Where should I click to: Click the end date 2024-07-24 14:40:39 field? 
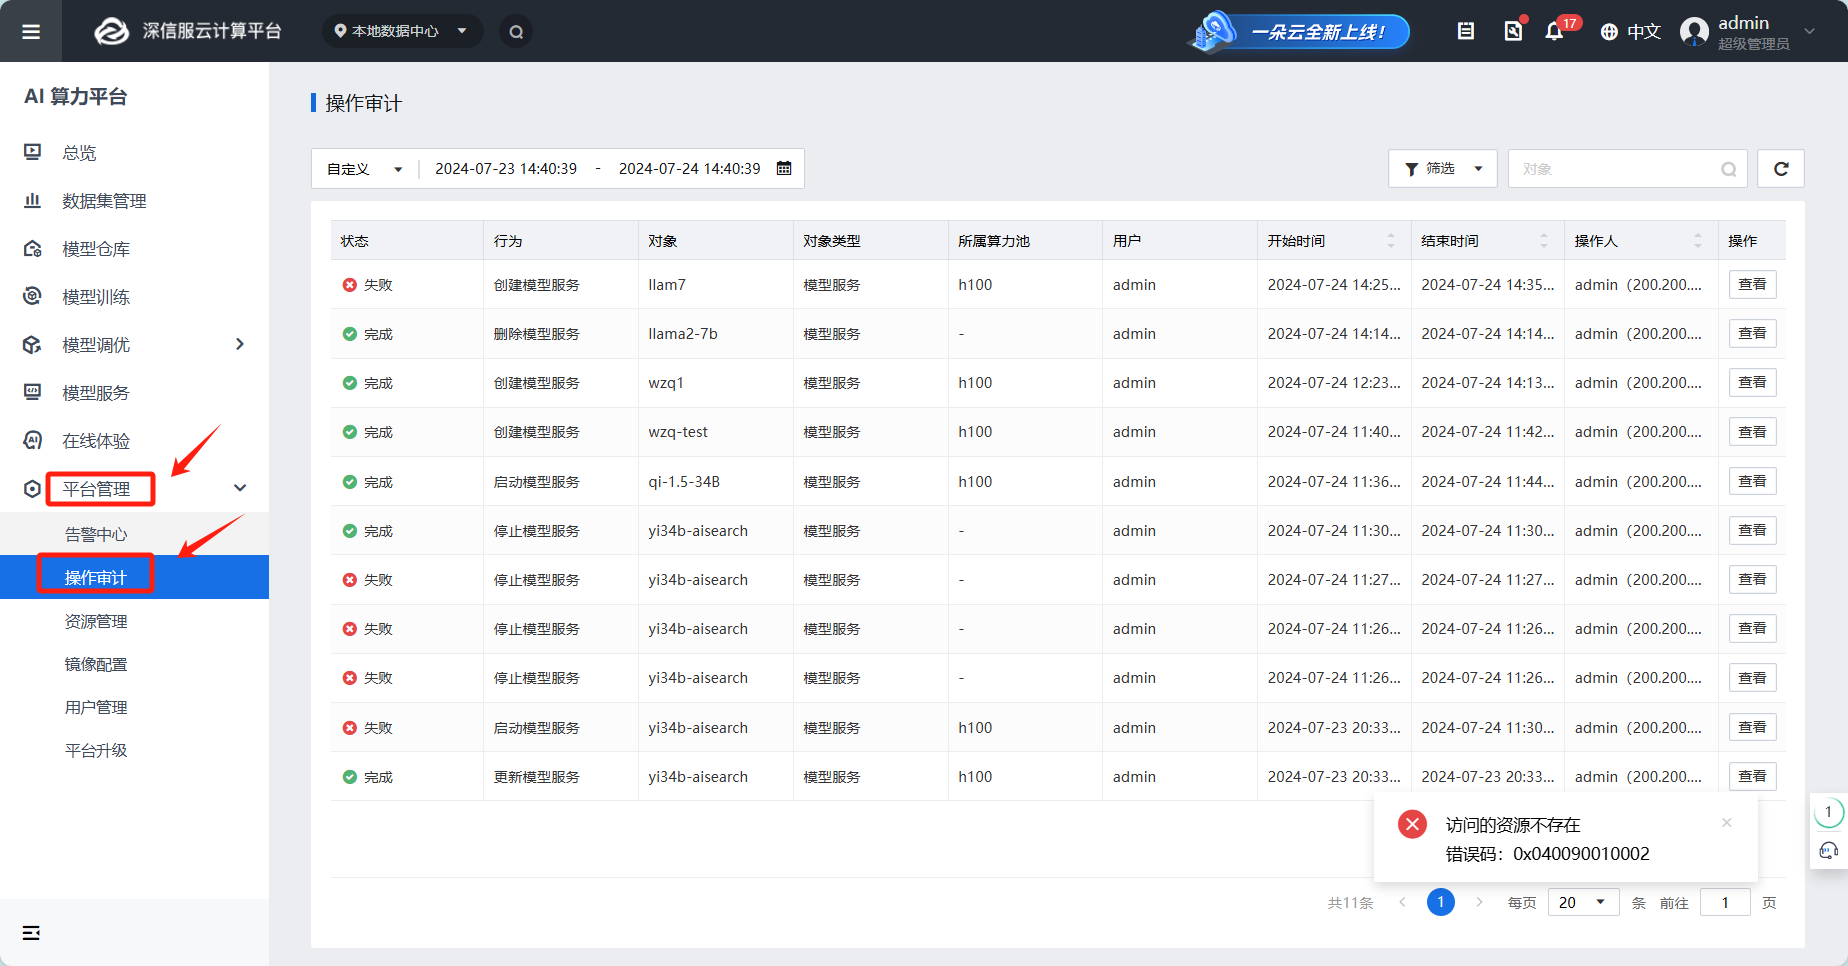coord(690,169)
